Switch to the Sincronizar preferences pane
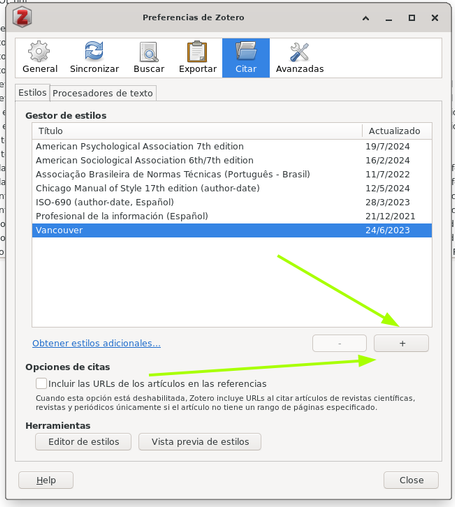Image resolution: width=455 pixels, height=507 pixels. coord(94,58)
